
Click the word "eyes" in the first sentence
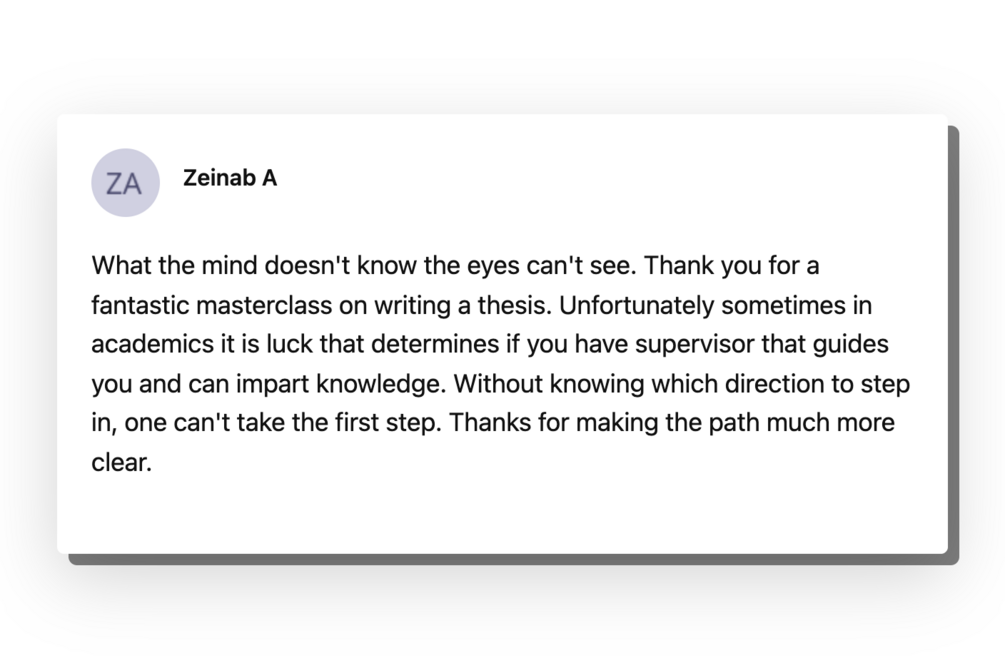click(496, 267)
